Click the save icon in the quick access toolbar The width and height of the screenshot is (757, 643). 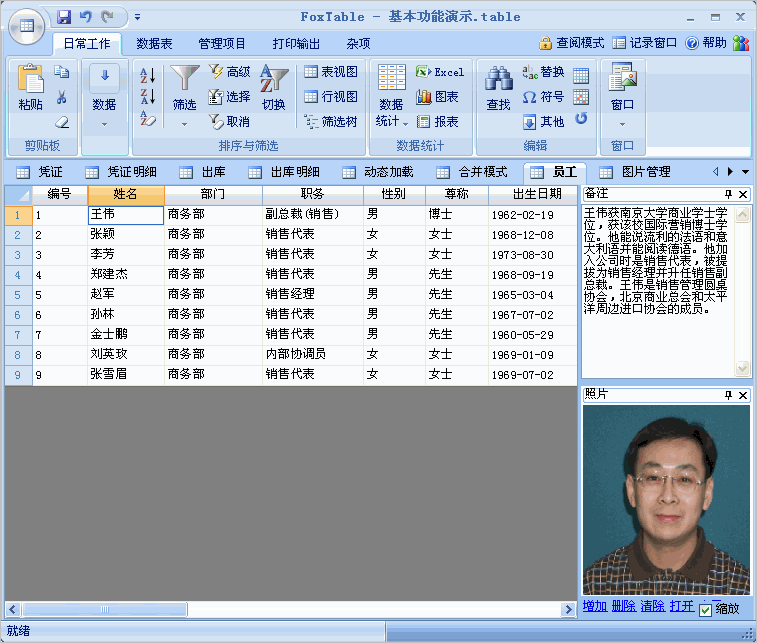[x=64, y=17]
